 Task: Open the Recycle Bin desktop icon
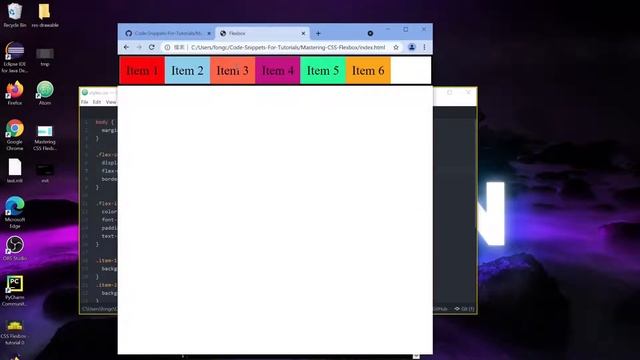coord(15,16)
